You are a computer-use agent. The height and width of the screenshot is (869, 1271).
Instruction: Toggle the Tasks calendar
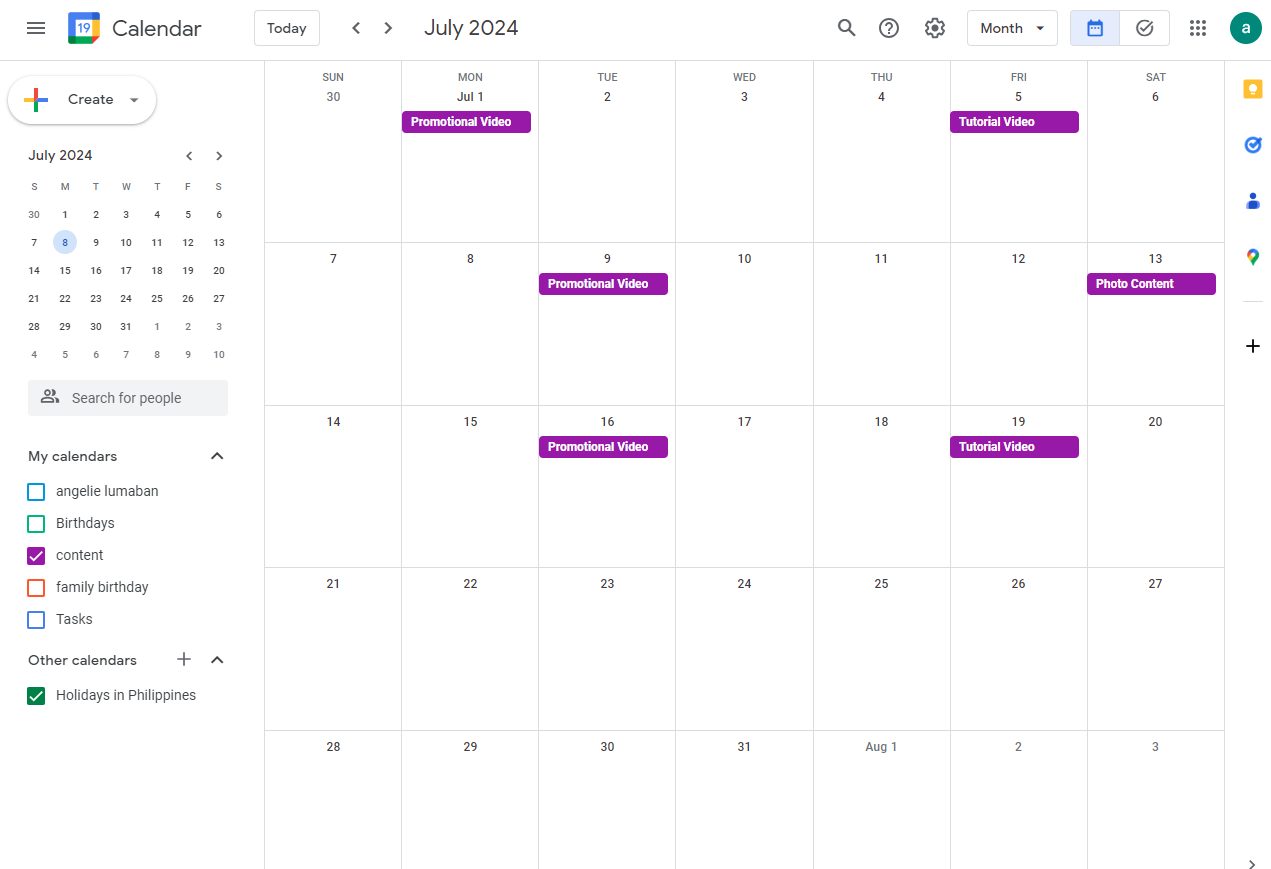[36, 619]
